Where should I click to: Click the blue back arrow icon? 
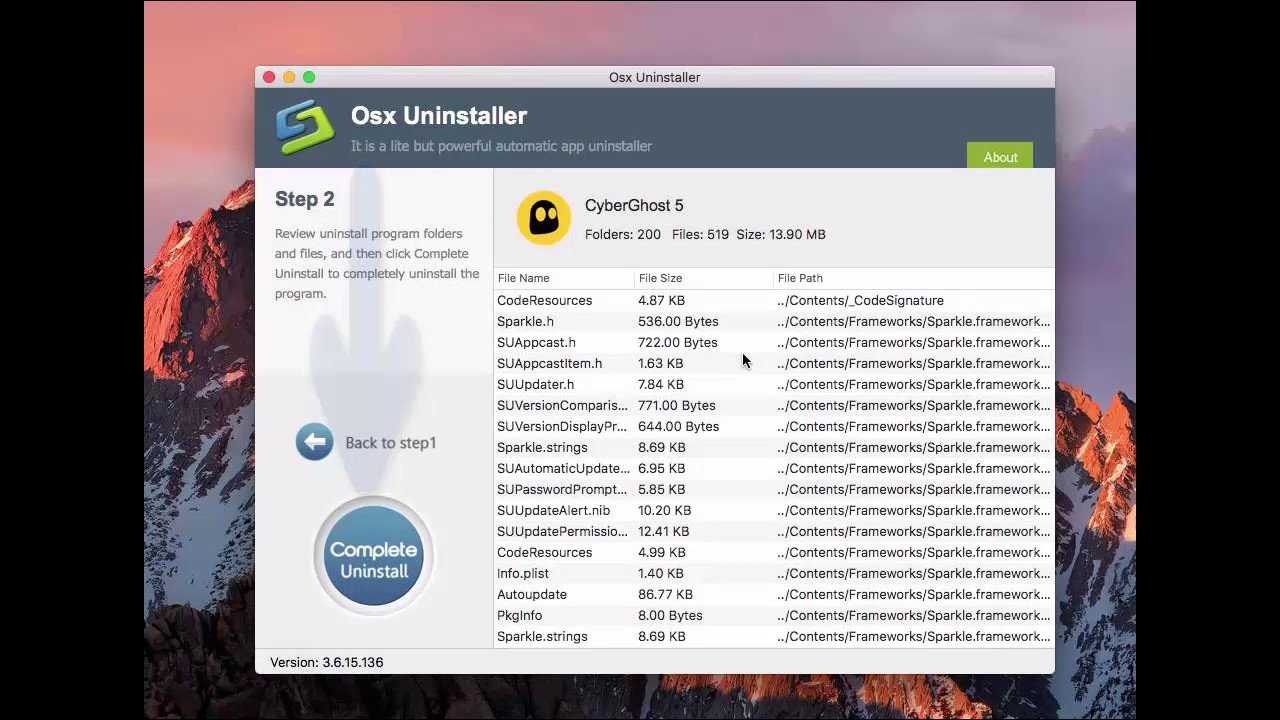point(314,442)
